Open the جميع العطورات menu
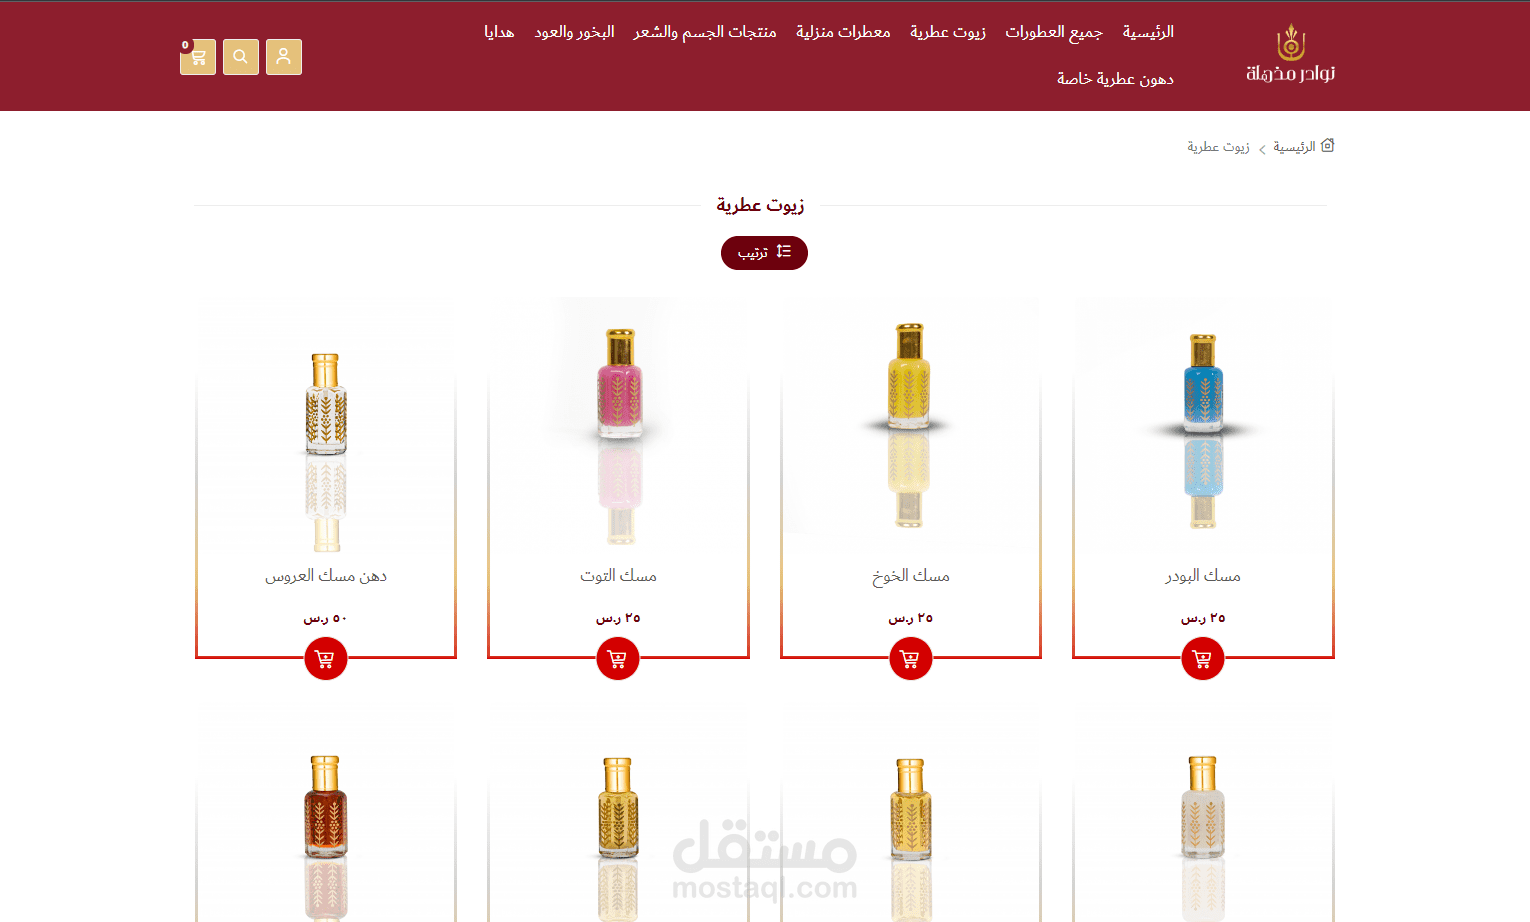The width and height of the screenshot is (1530, 922). point(1054,32)
